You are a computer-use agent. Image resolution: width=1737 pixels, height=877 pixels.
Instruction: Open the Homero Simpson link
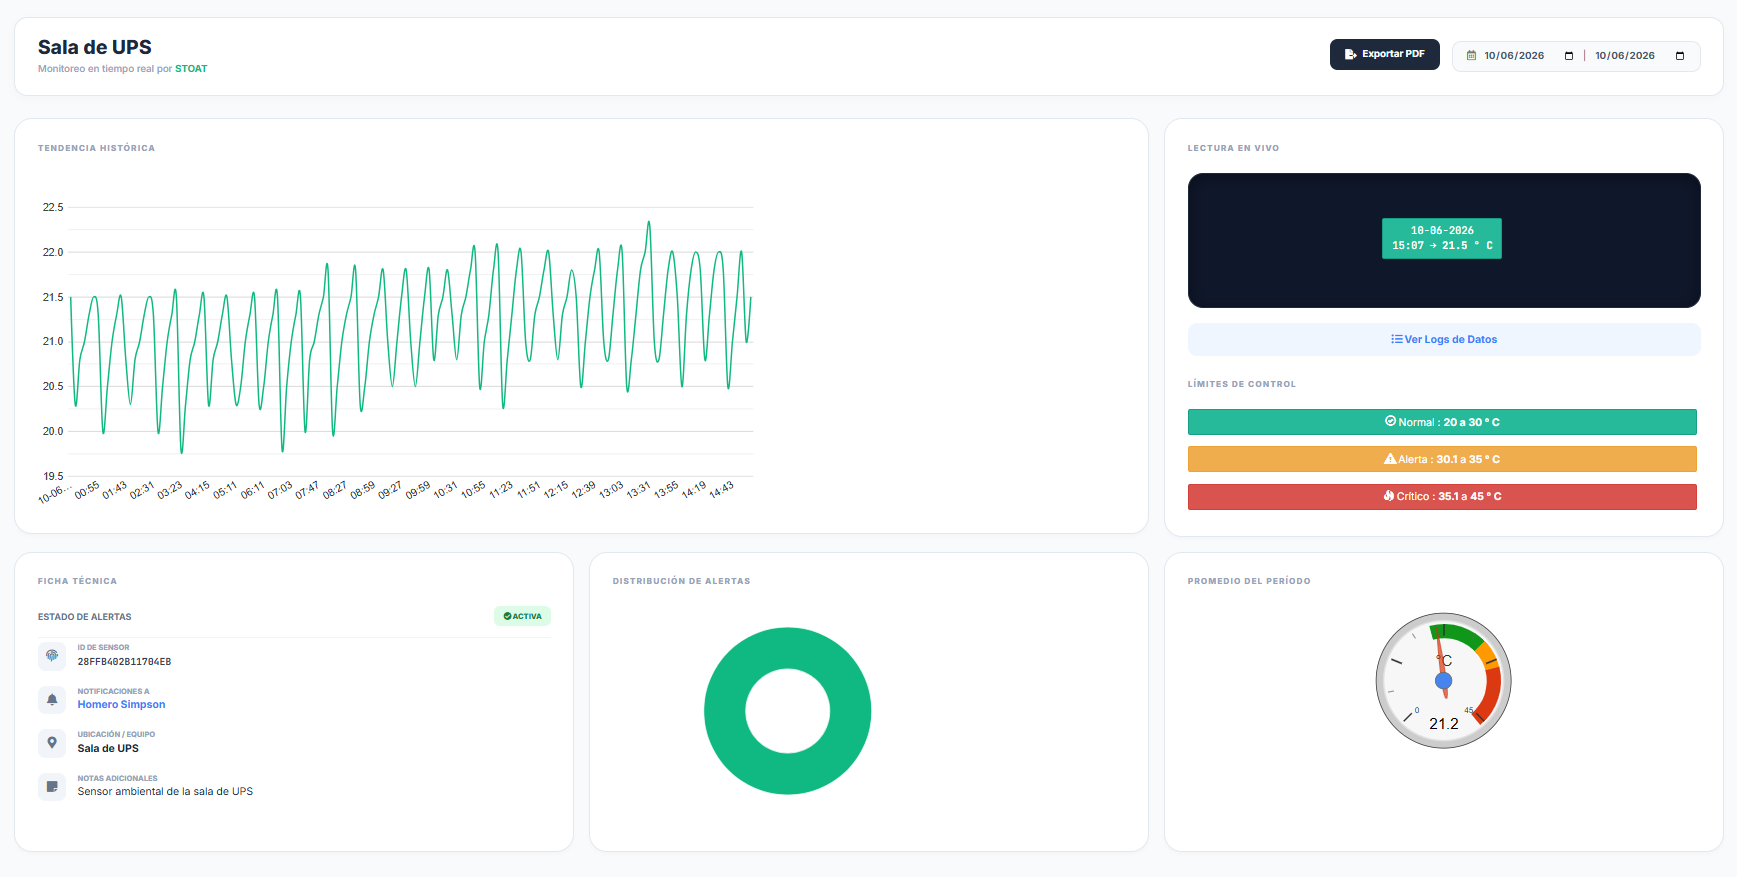point(122,704)
